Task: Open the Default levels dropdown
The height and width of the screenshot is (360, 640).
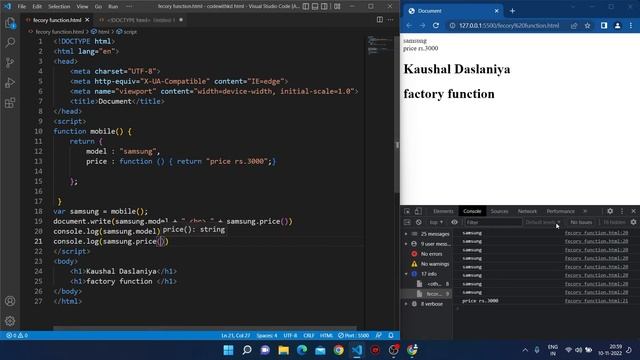Action: pos(543,222)
